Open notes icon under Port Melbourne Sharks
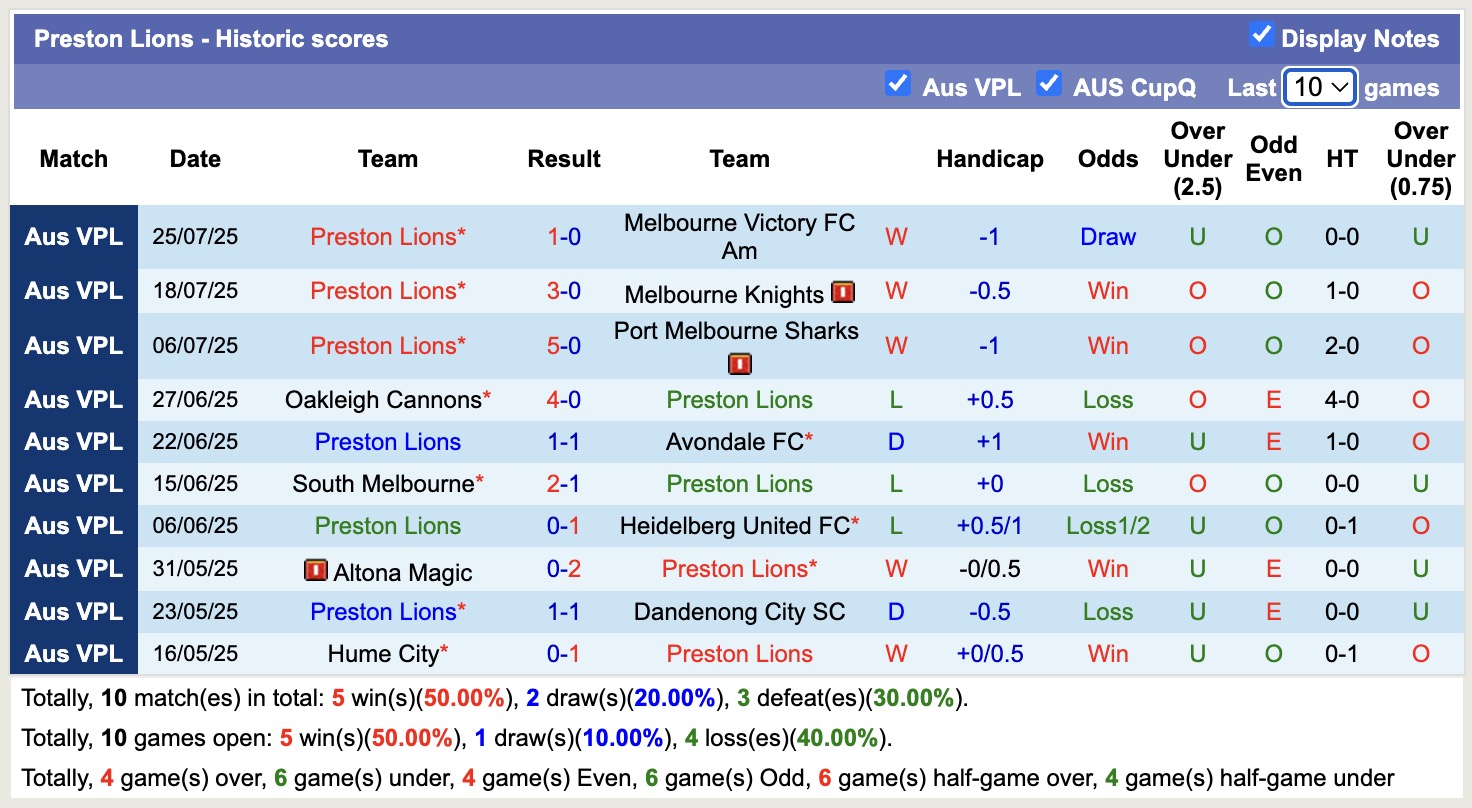Screen dimensions: 1472x808 738,363
